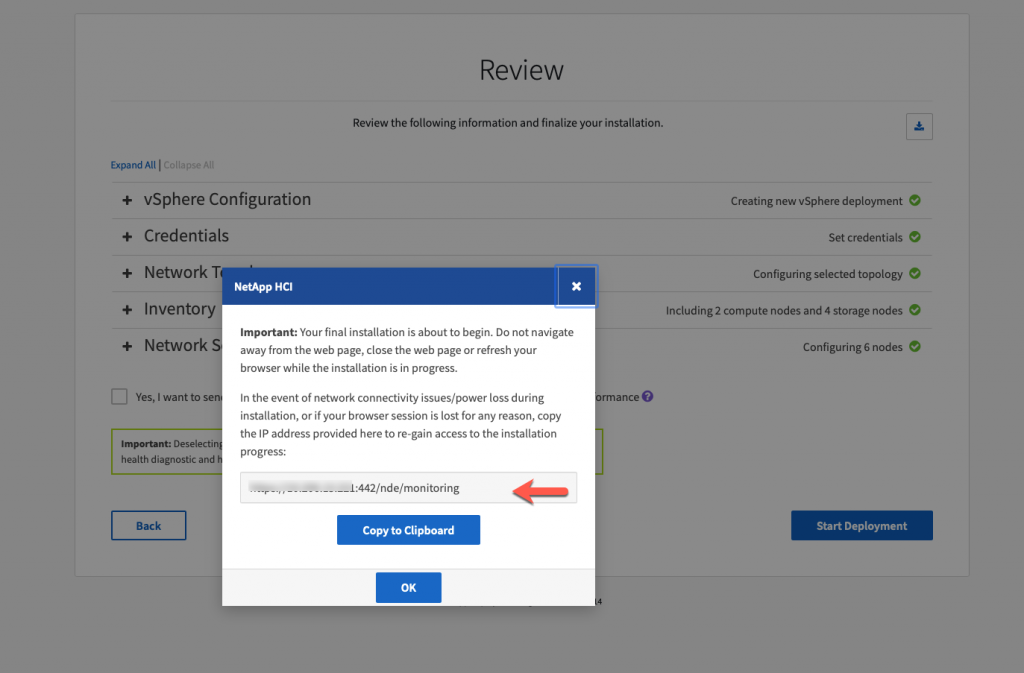Click the Review page heading
Image resolution: width=1024 pixels, height=673 pixels.
pyautogui.click(x=521, y=70)
